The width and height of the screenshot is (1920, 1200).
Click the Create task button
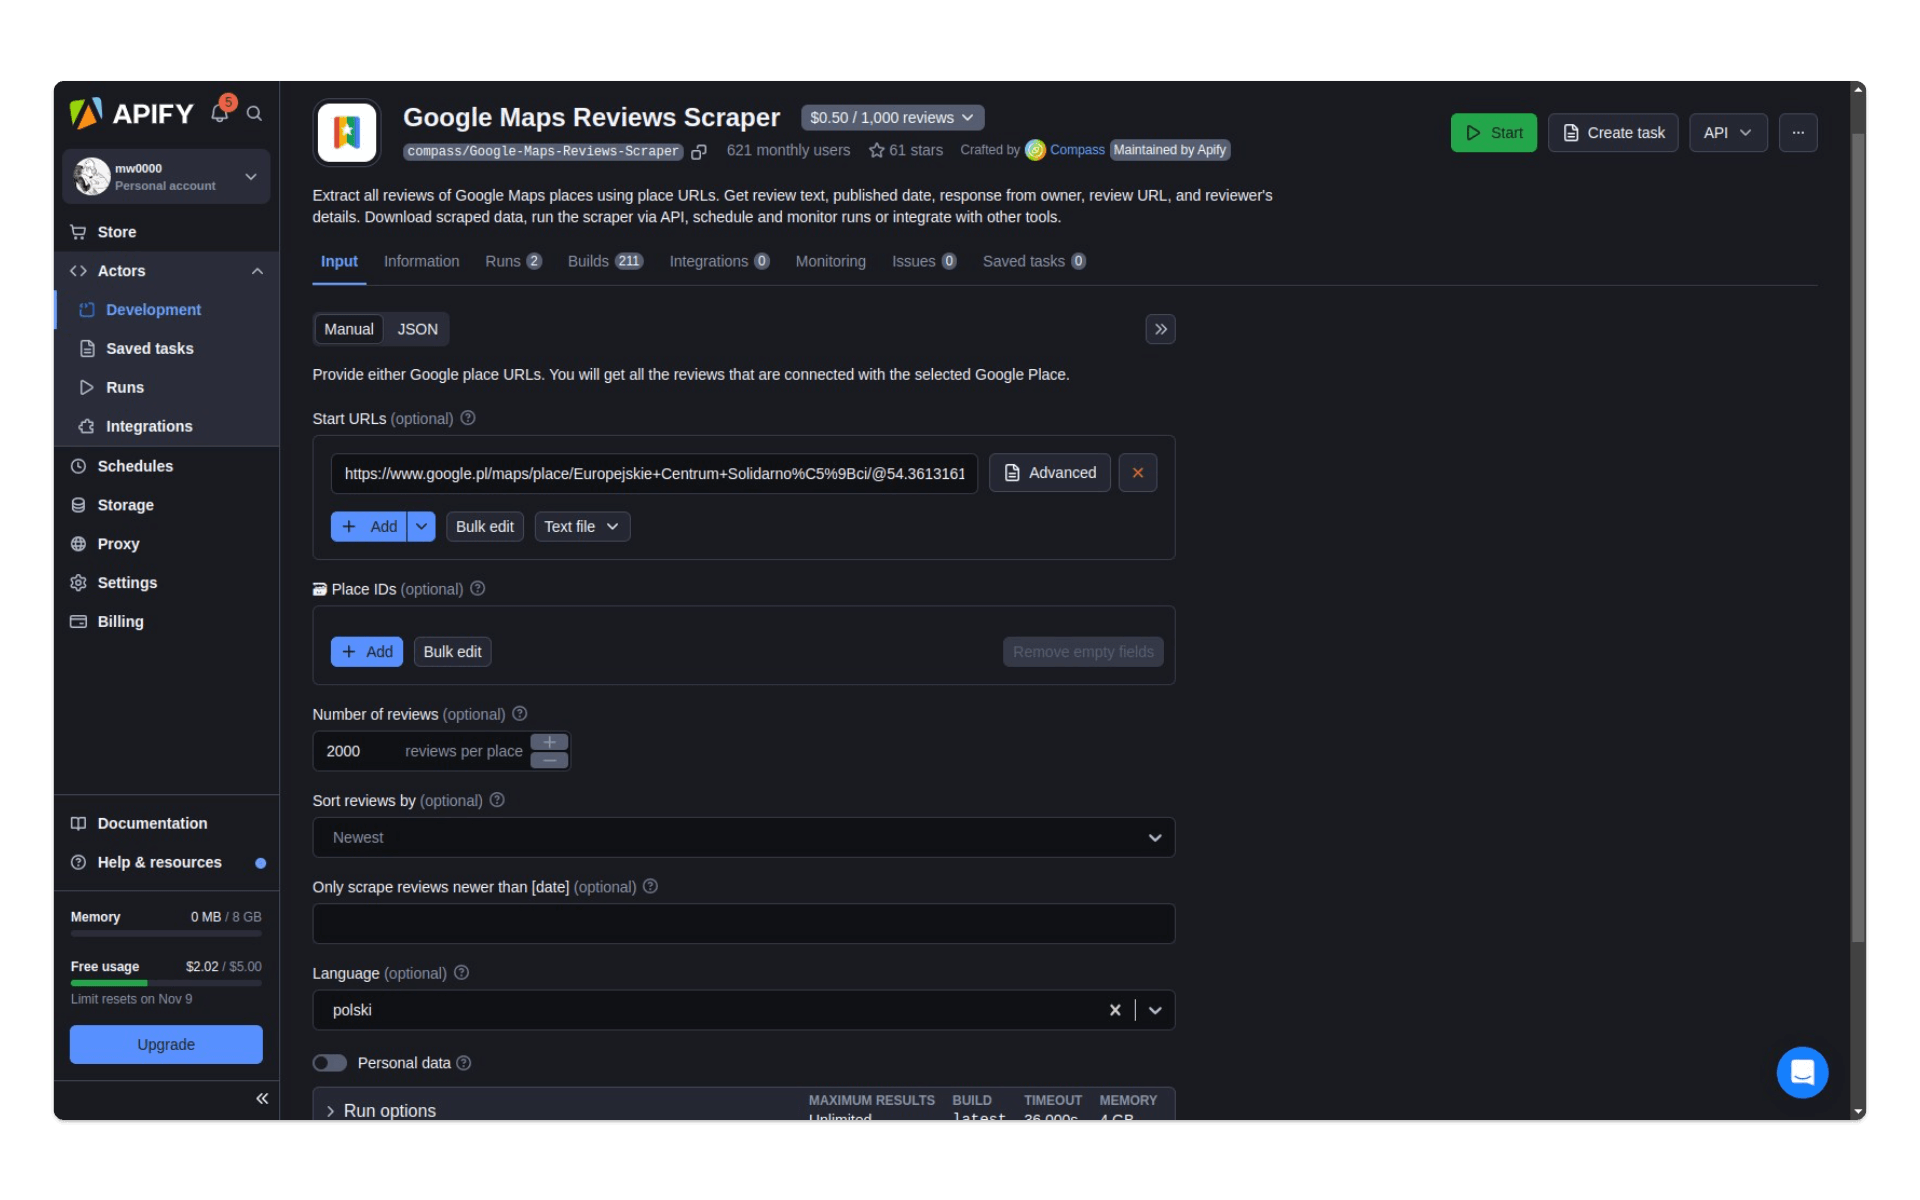(x=1613, y=132)
